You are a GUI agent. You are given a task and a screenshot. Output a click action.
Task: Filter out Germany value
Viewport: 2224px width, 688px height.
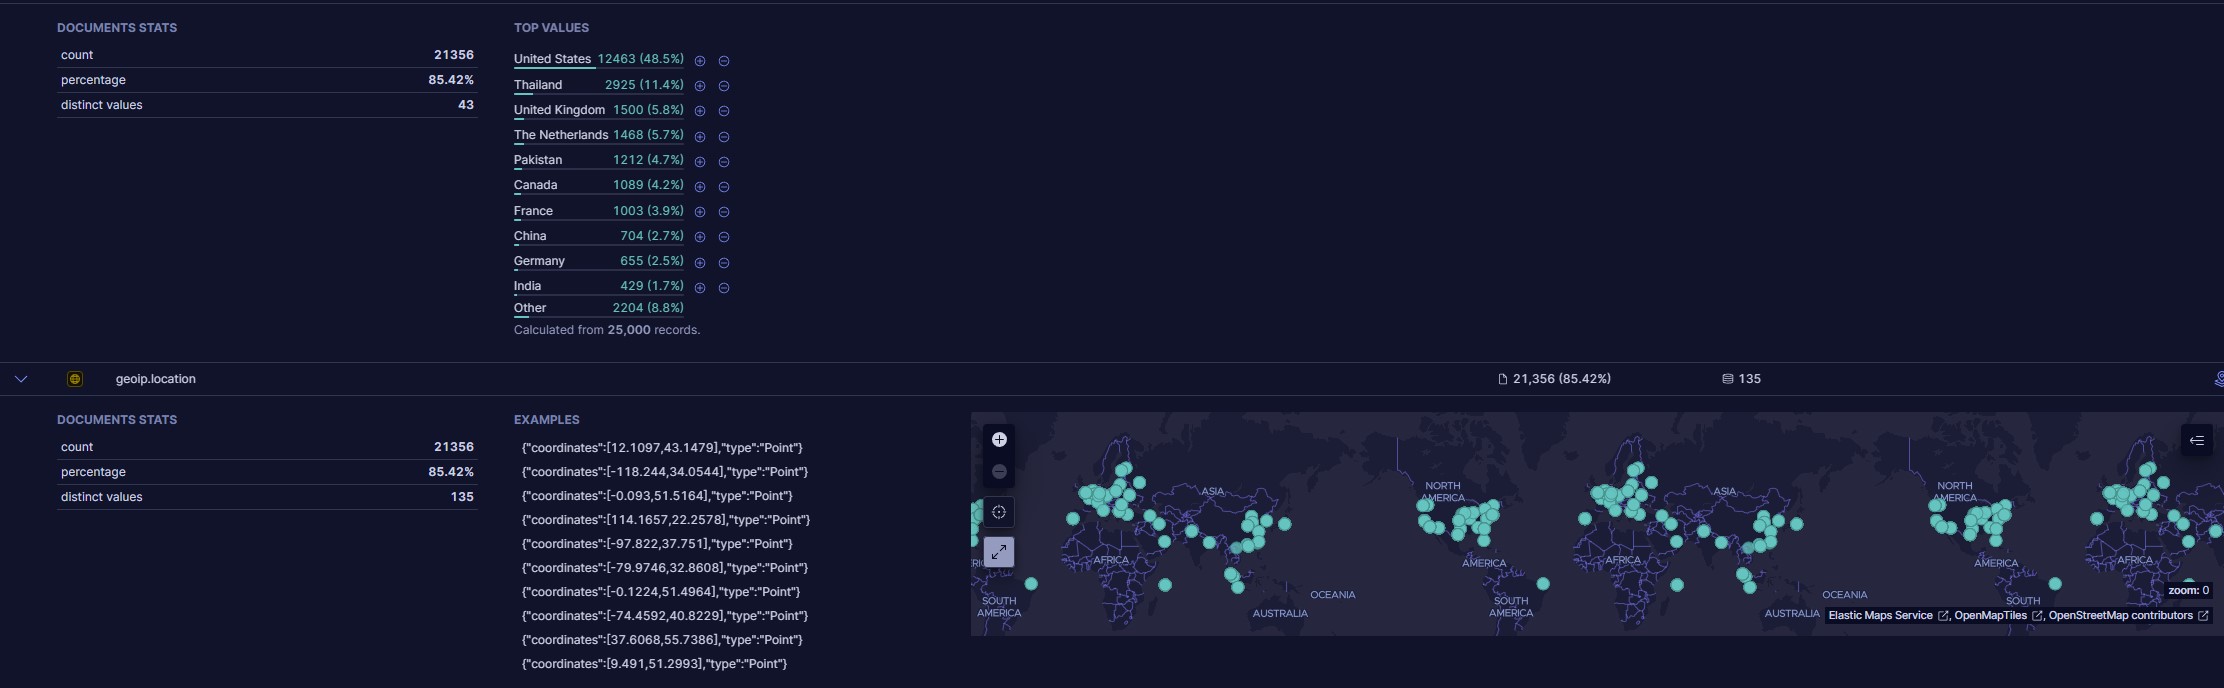click(724, 263)
